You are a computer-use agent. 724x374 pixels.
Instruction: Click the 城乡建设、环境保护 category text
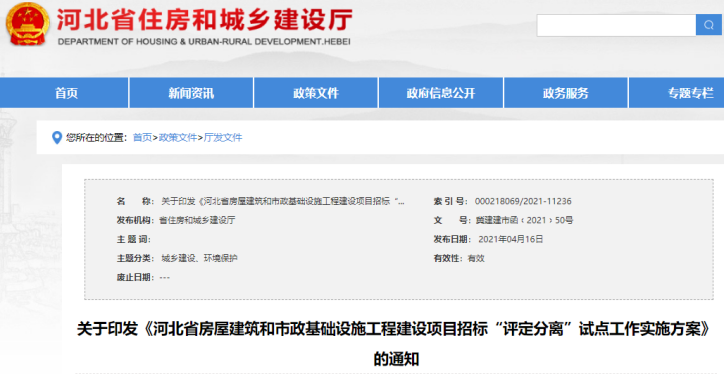199,258
